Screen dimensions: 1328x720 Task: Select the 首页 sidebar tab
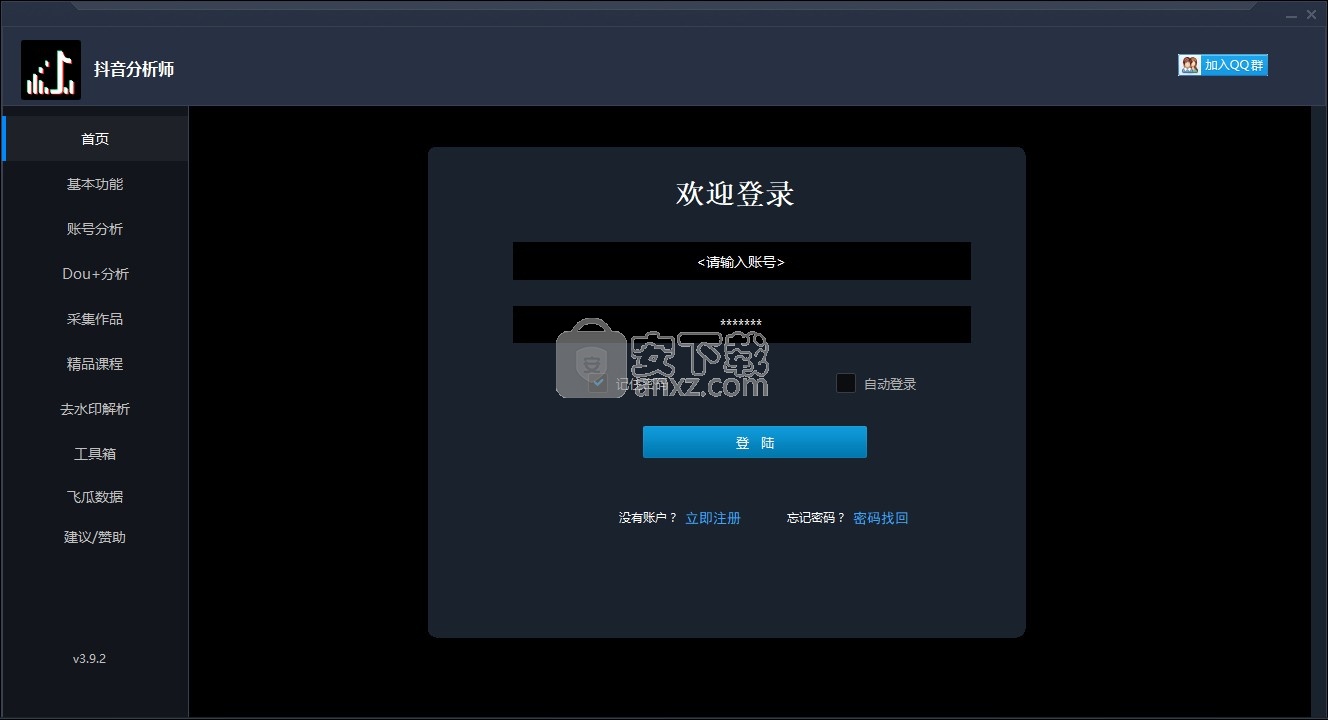click(x=95, y=139)
